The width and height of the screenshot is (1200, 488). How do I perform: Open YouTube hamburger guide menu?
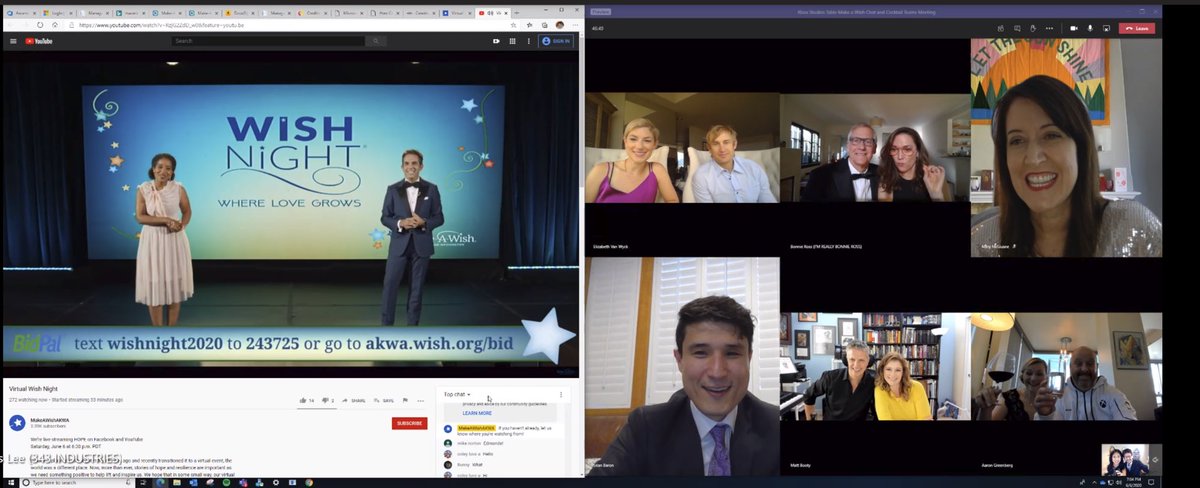point(13,41)
